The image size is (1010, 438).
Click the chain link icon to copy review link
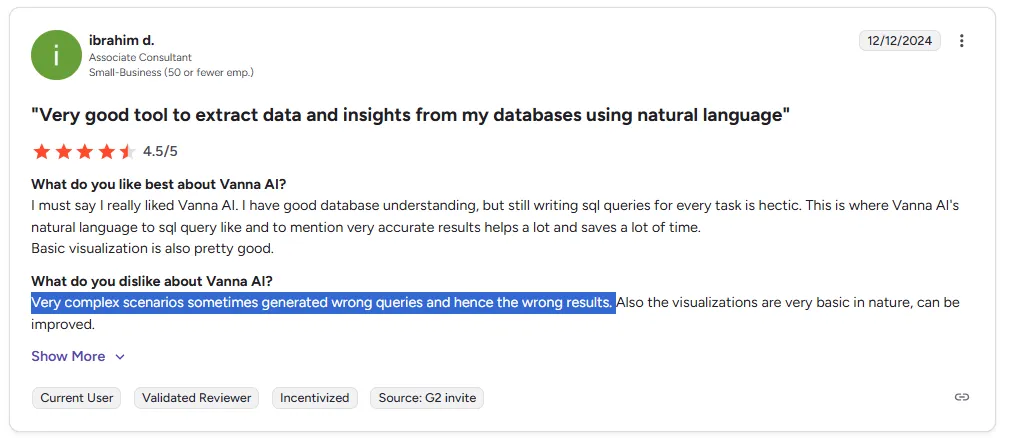coord(962,397)
